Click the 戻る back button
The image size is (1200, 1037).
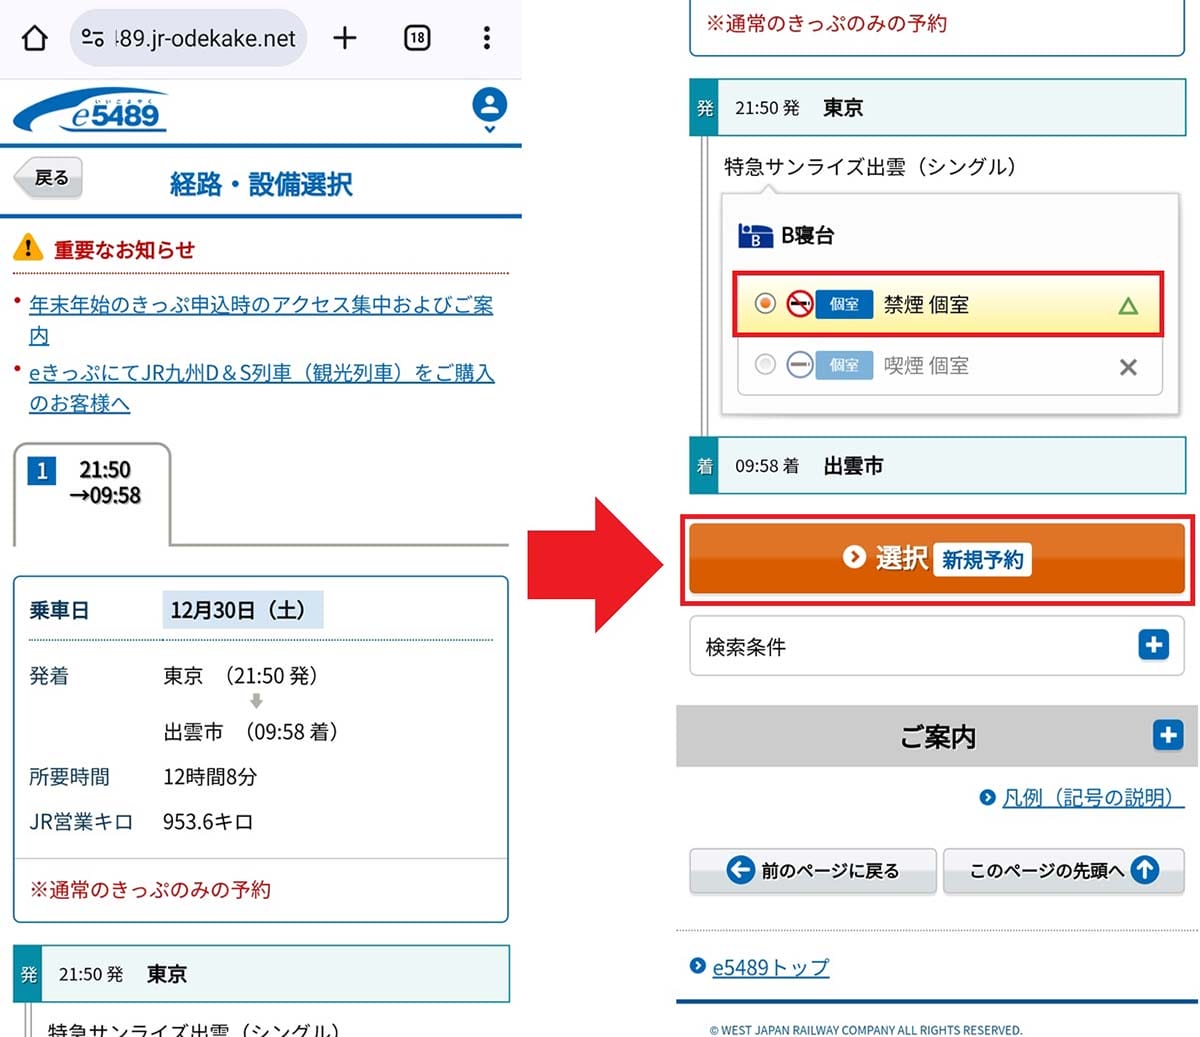tap(49, 178)
